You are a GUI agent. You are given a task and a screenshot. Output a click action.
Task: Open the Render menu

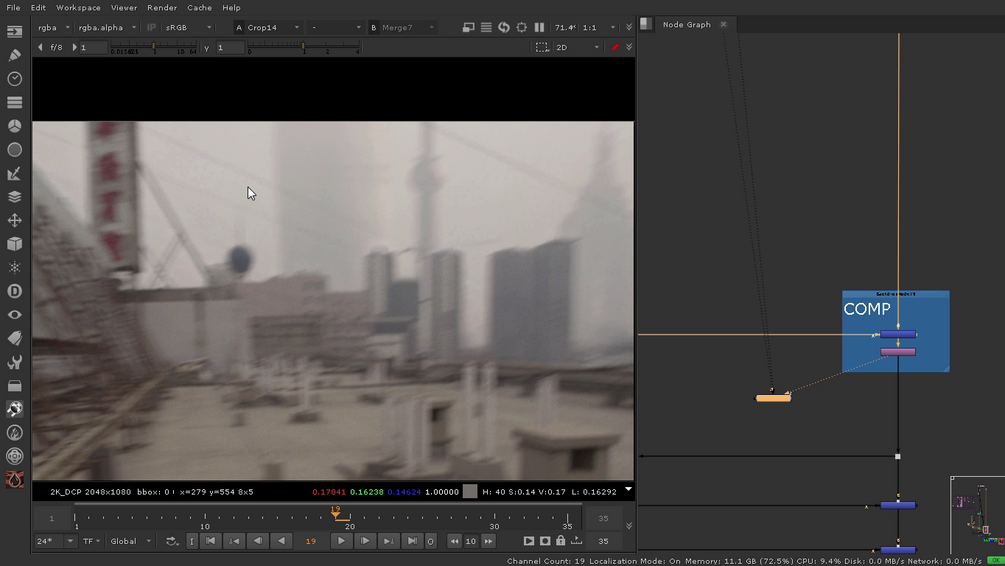point(162,8)
